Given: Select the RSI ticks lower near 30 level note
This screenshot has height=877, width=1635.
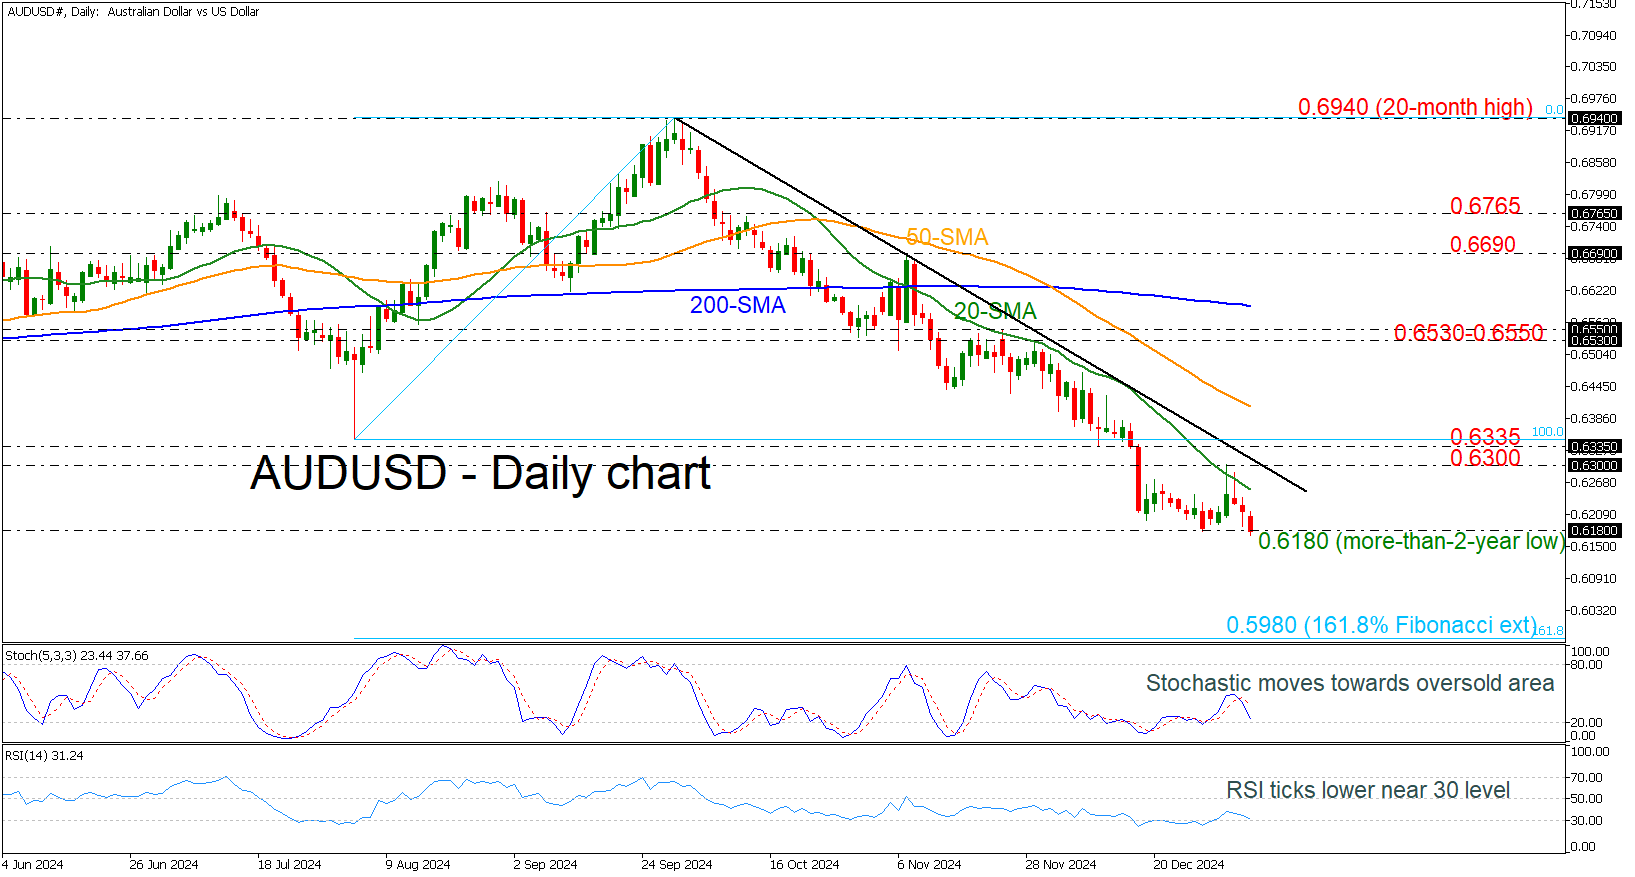Looking at the screenshot, I should tap(1368, 790).
